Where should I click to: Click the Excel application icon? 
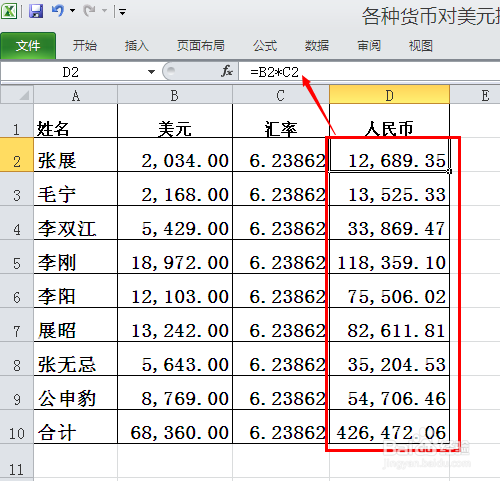(x=9, y=12)
